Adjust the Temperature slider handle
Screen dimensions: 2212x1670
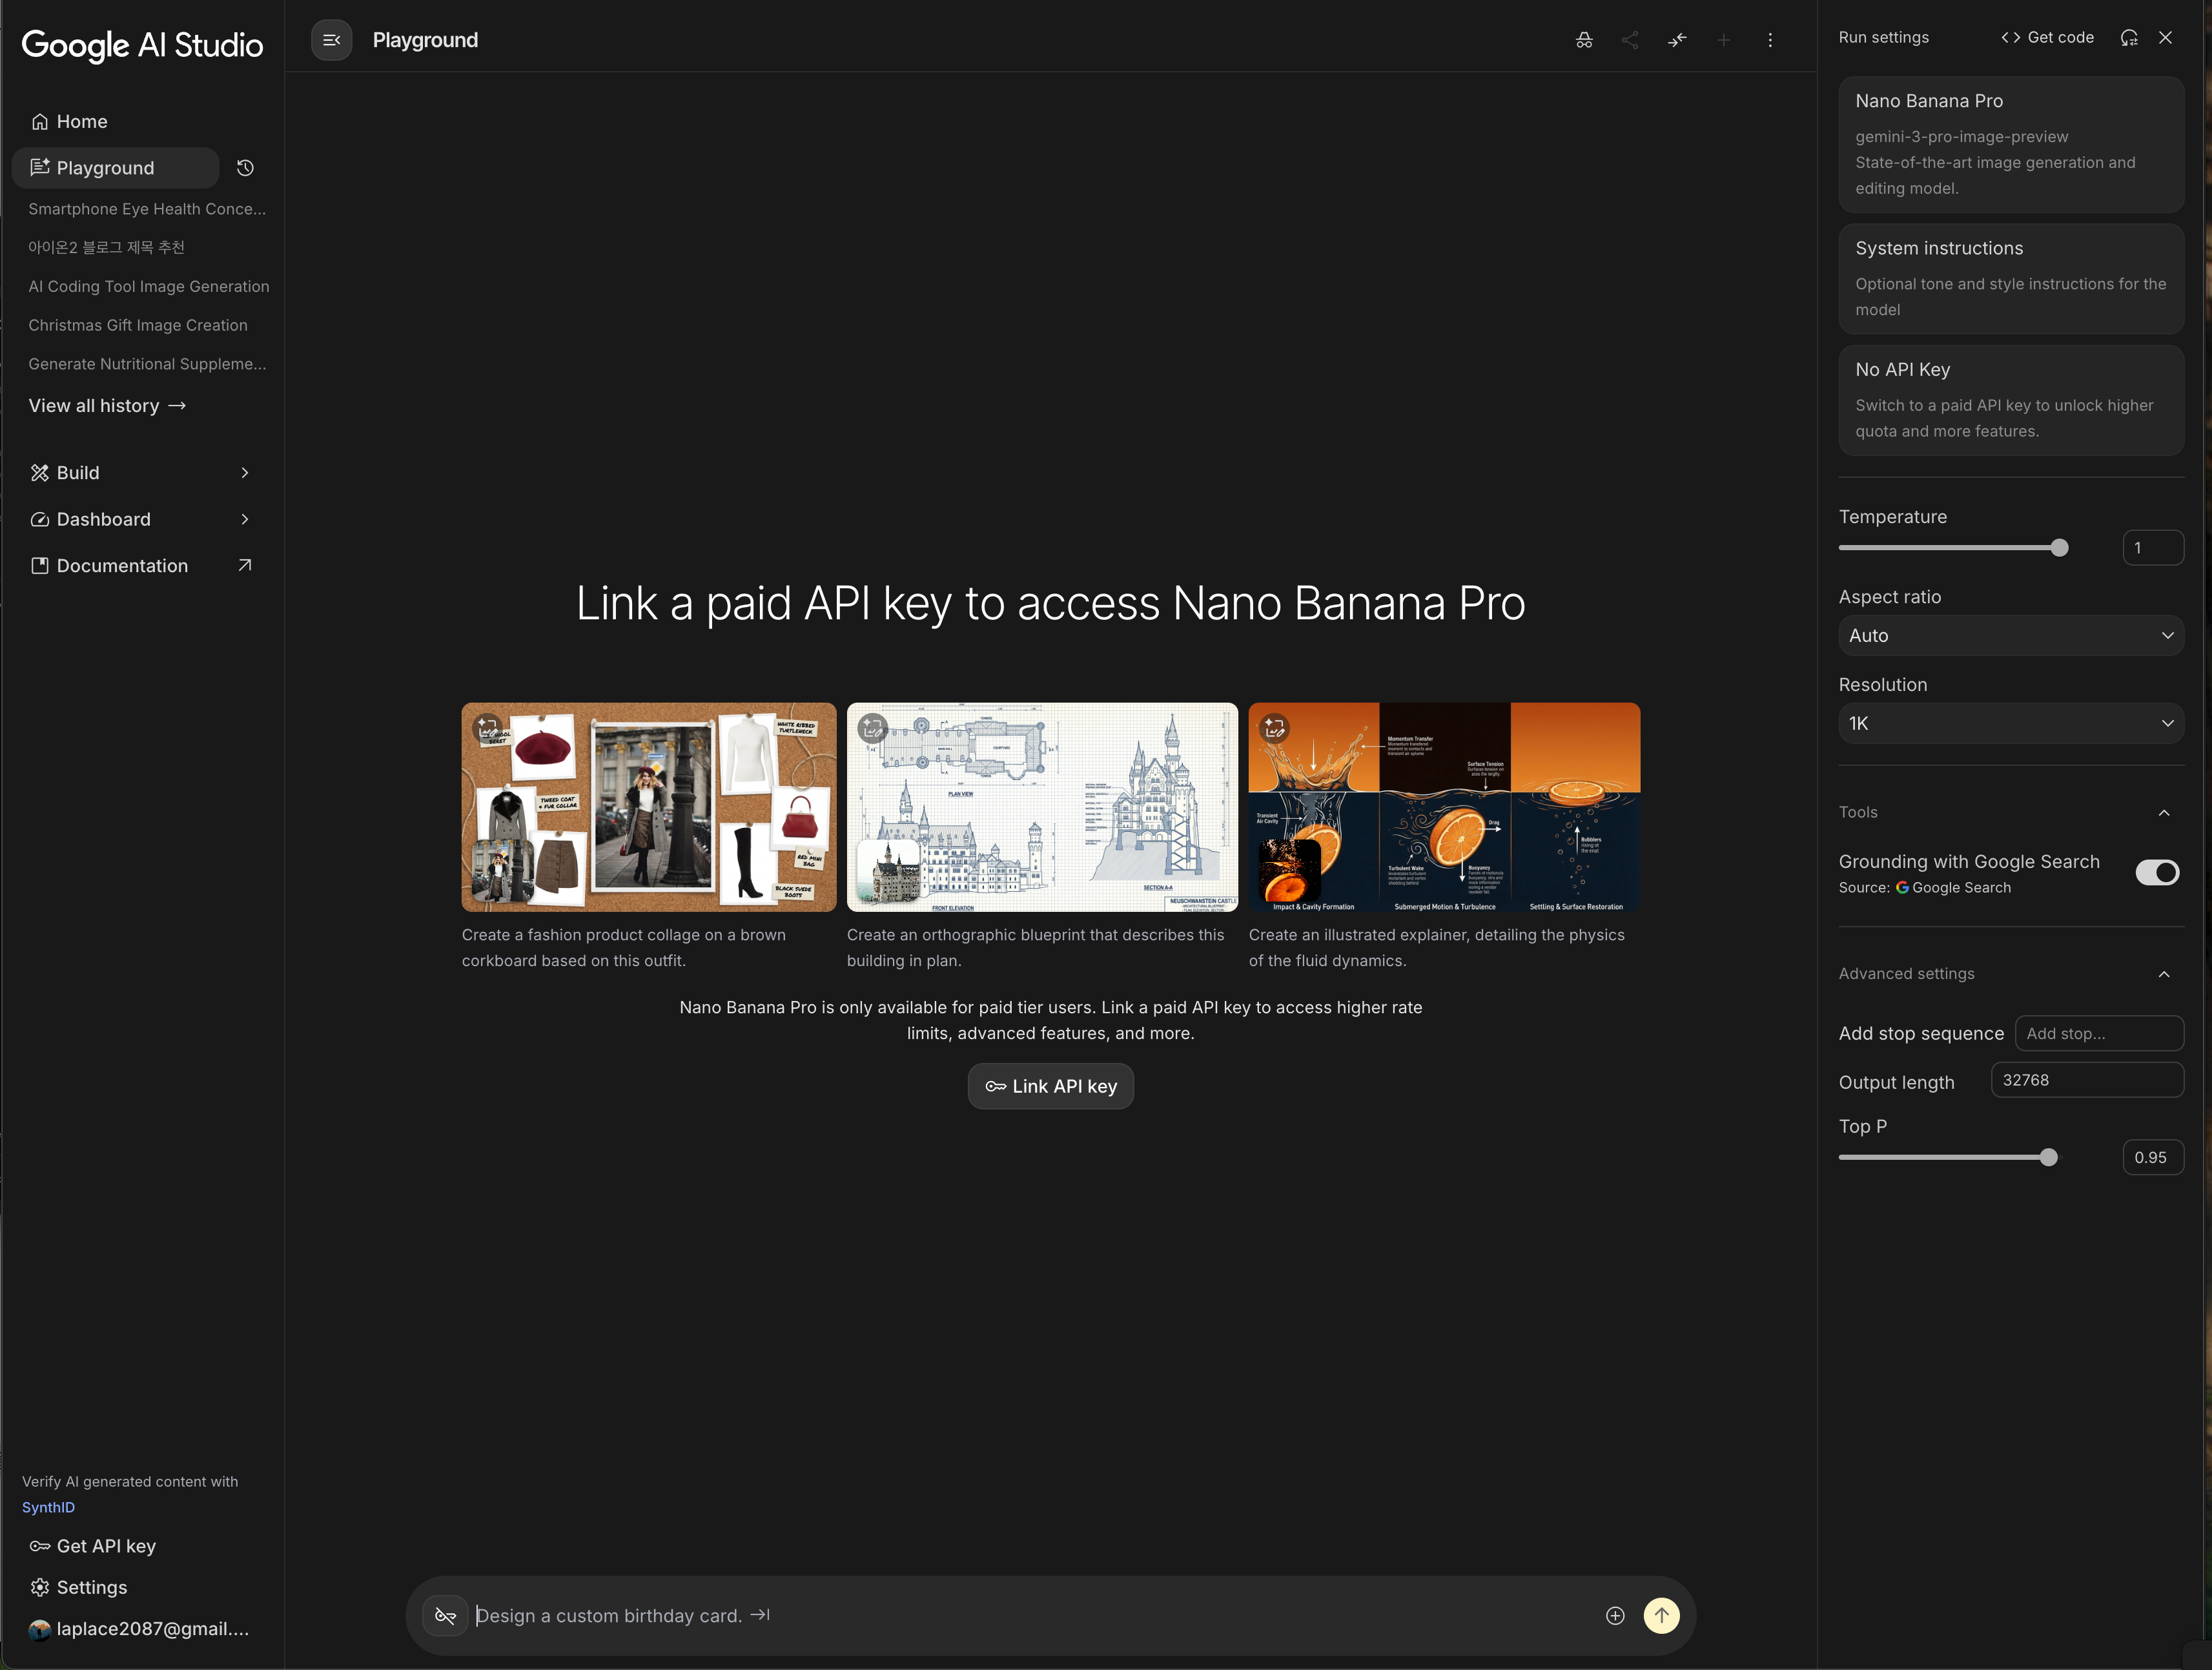pyautogui.click(x=2059, y=548)
